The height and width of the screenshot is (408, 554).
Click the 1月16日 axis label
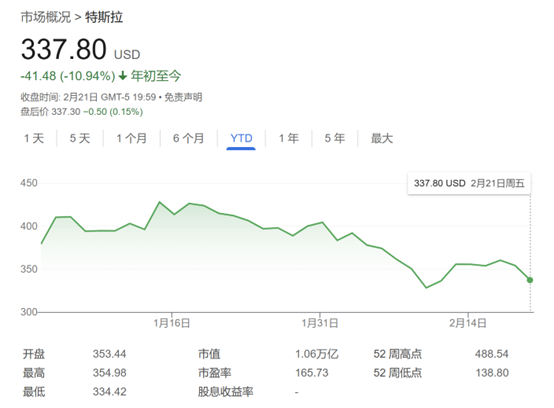(172, 323)
